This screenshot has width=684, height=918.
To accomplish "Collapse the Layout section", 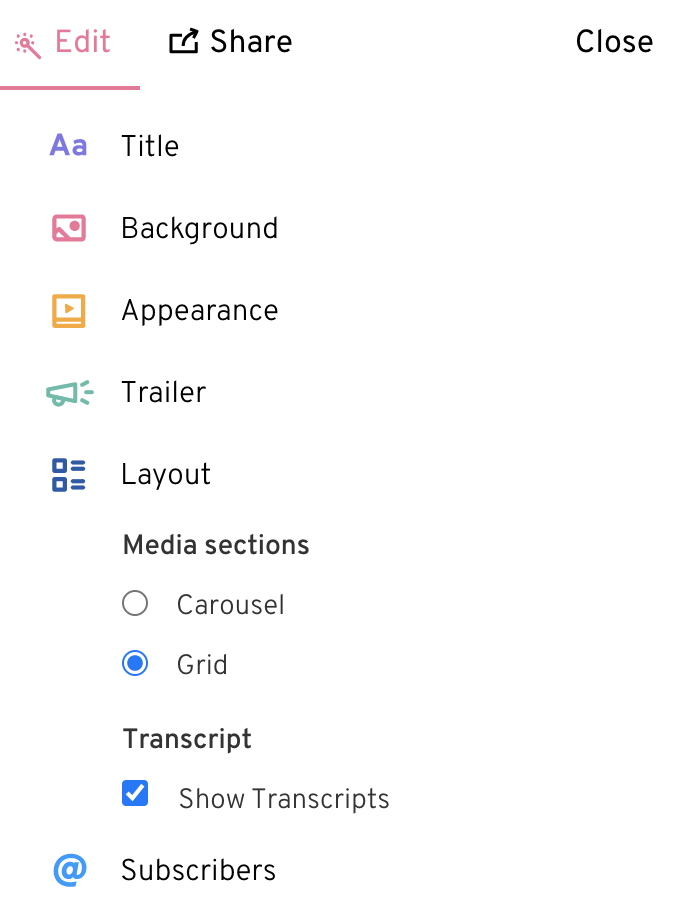I will pyautogui.click(x=166, y=475).
